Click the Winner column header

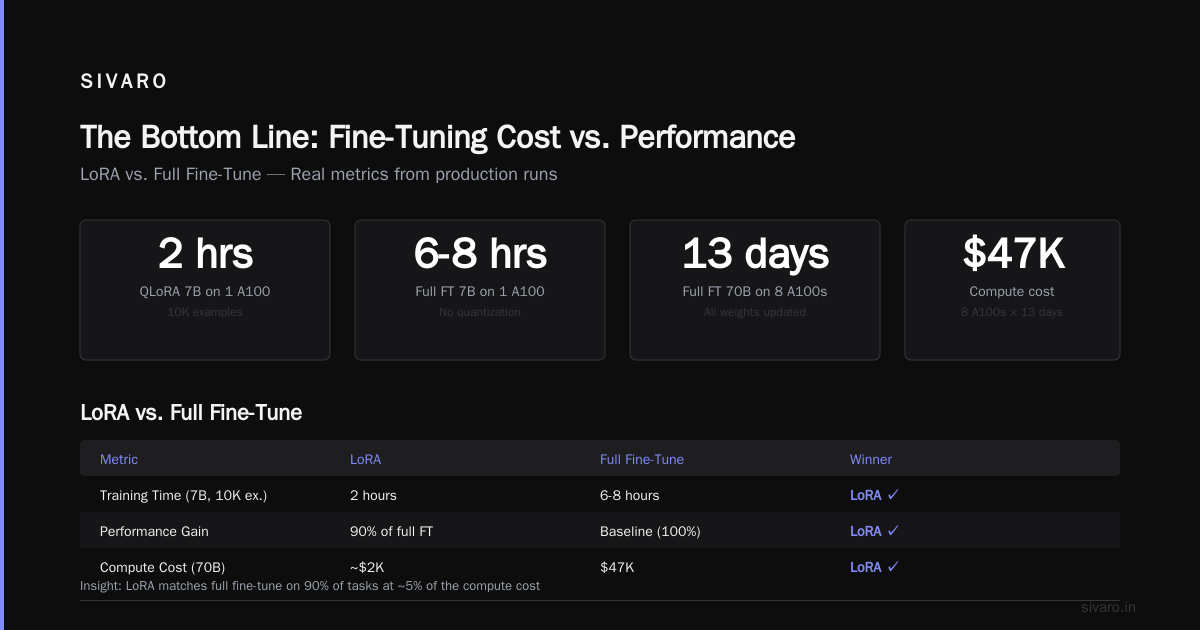871,459
